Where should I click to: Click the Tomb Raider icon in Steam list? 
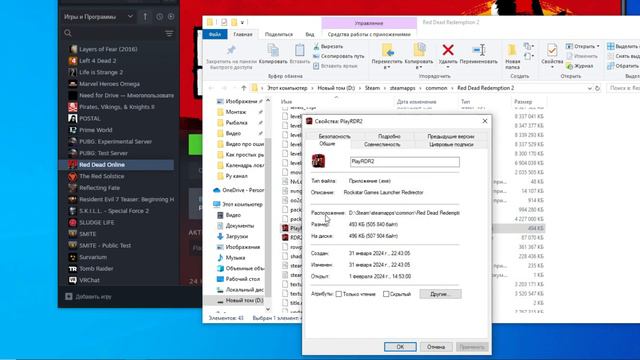(x=73, y=269)
